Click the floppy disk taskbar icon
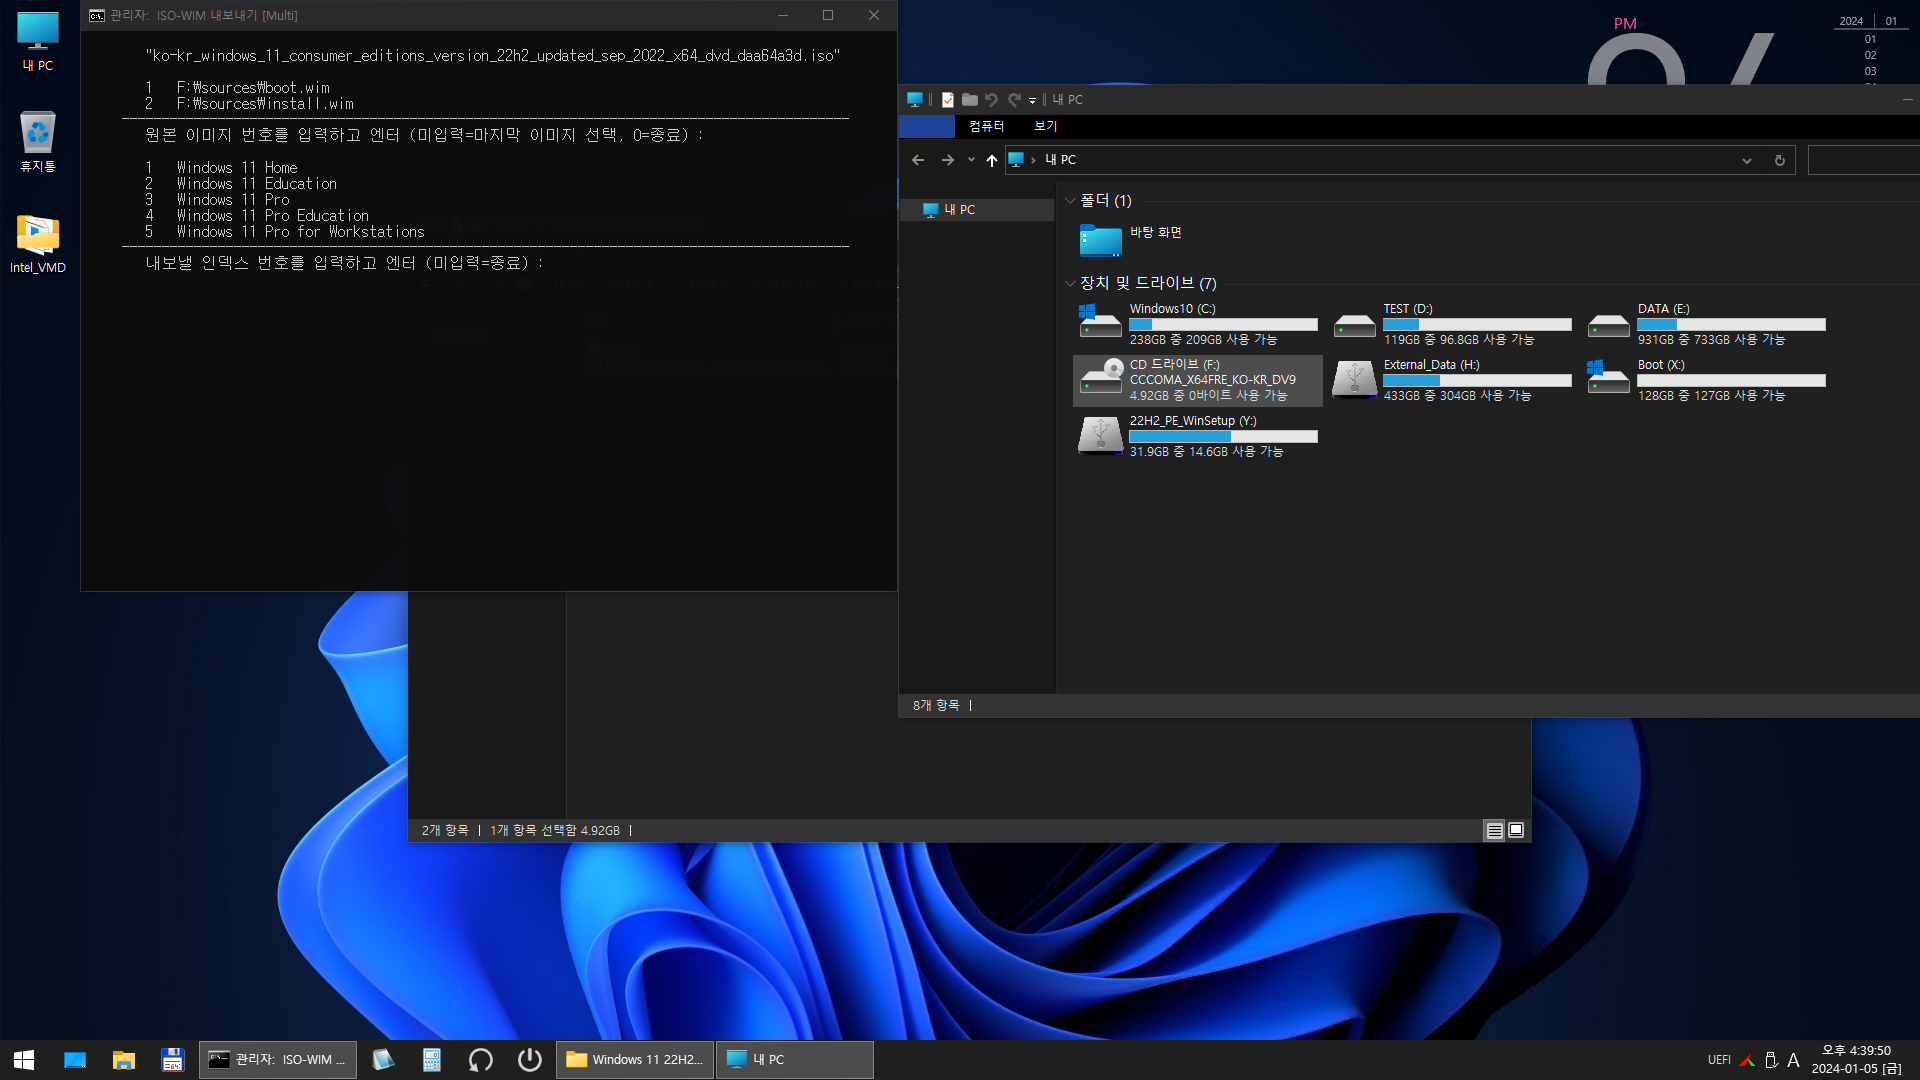Viewport: 1920px width, 1080px height. (x=173, y=1060)
